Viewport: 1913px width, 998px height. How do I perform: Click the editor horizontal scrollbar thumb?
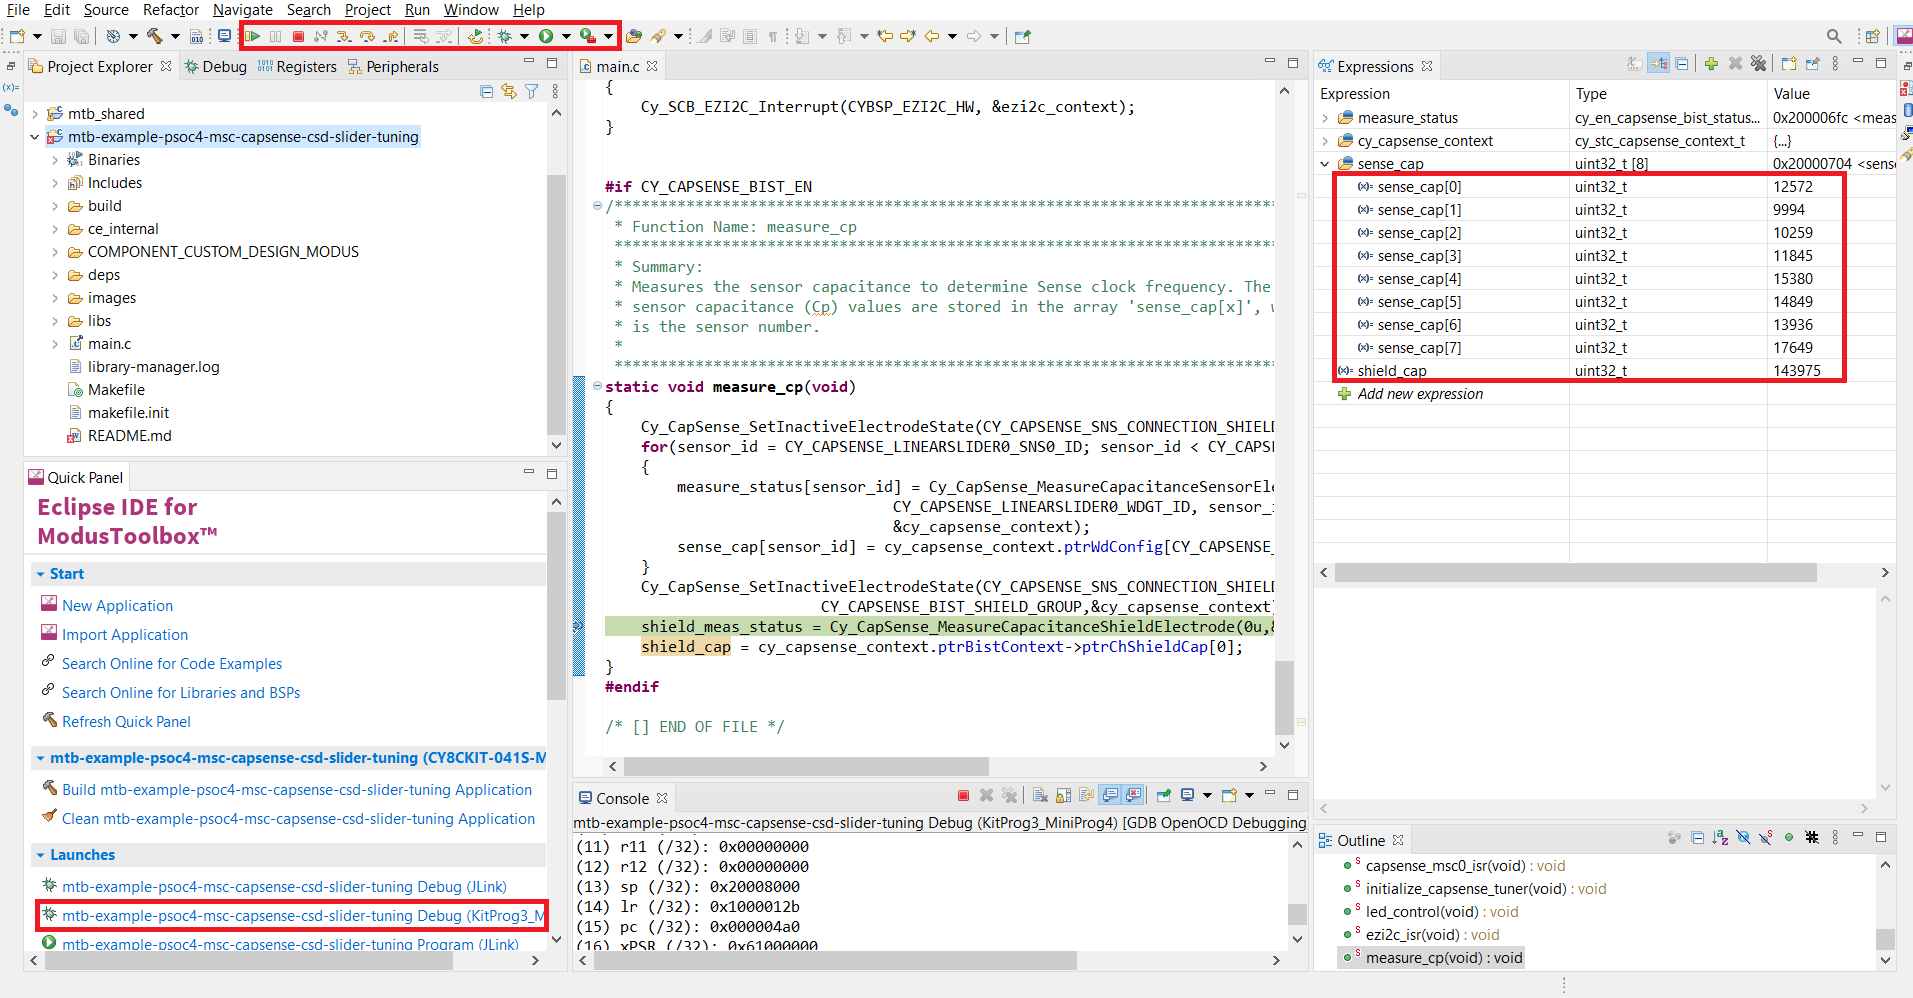click(806, 766)
